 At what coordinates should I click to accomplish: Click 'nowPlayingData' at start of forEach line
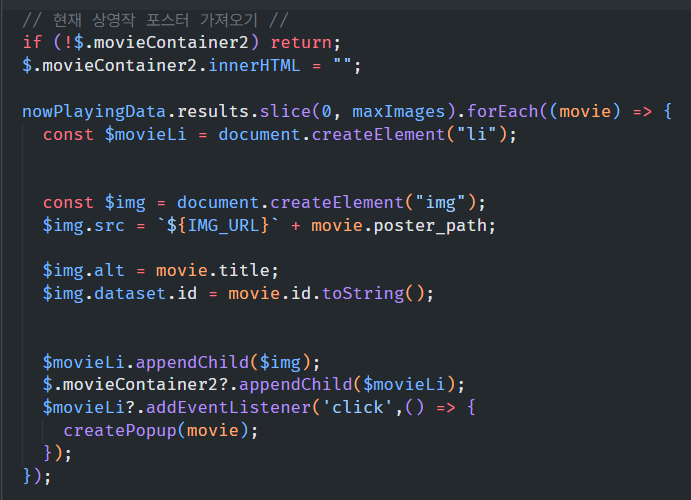tap(94, 112)
